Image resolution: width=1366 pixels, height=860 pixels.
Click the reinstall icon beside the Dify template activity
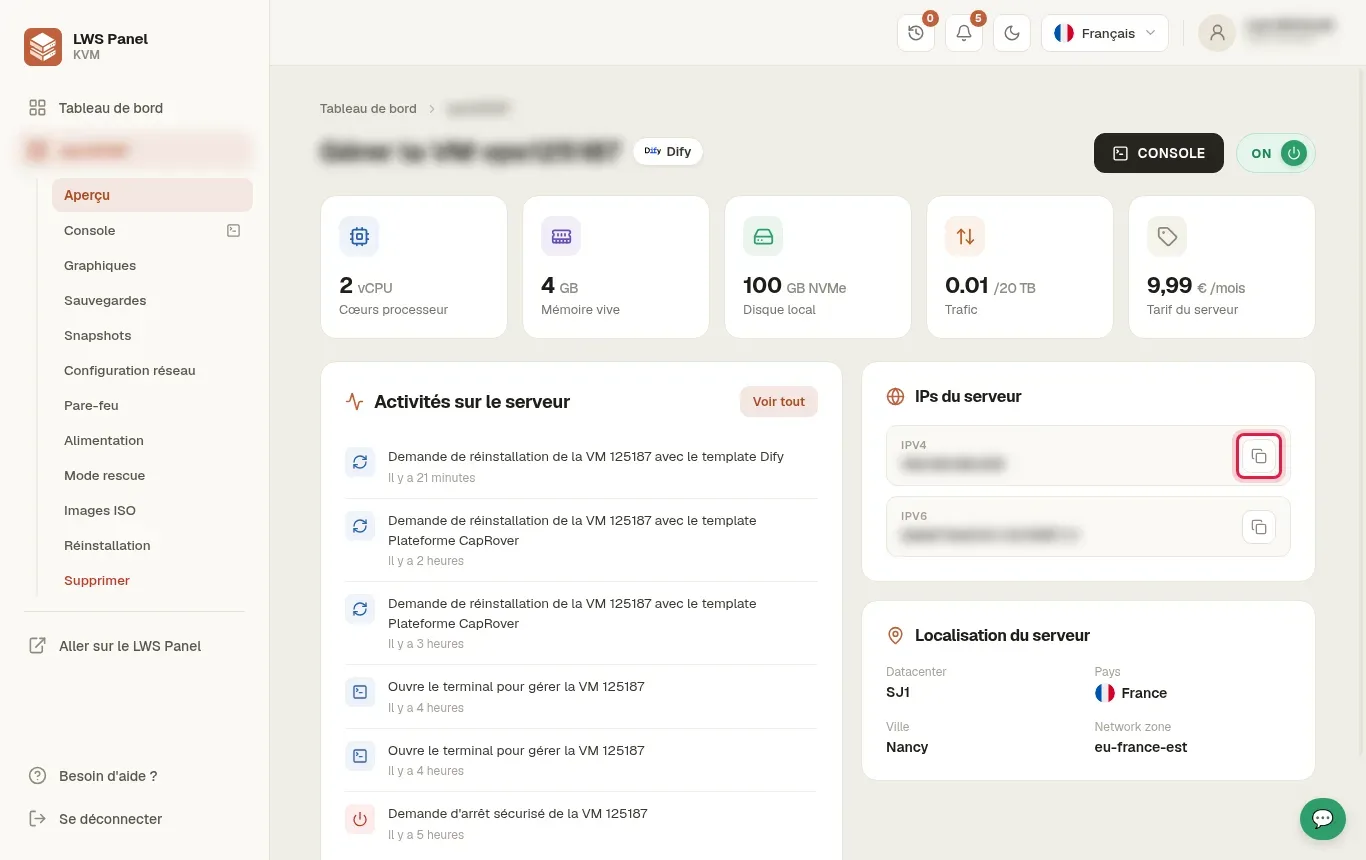[360, 462]
